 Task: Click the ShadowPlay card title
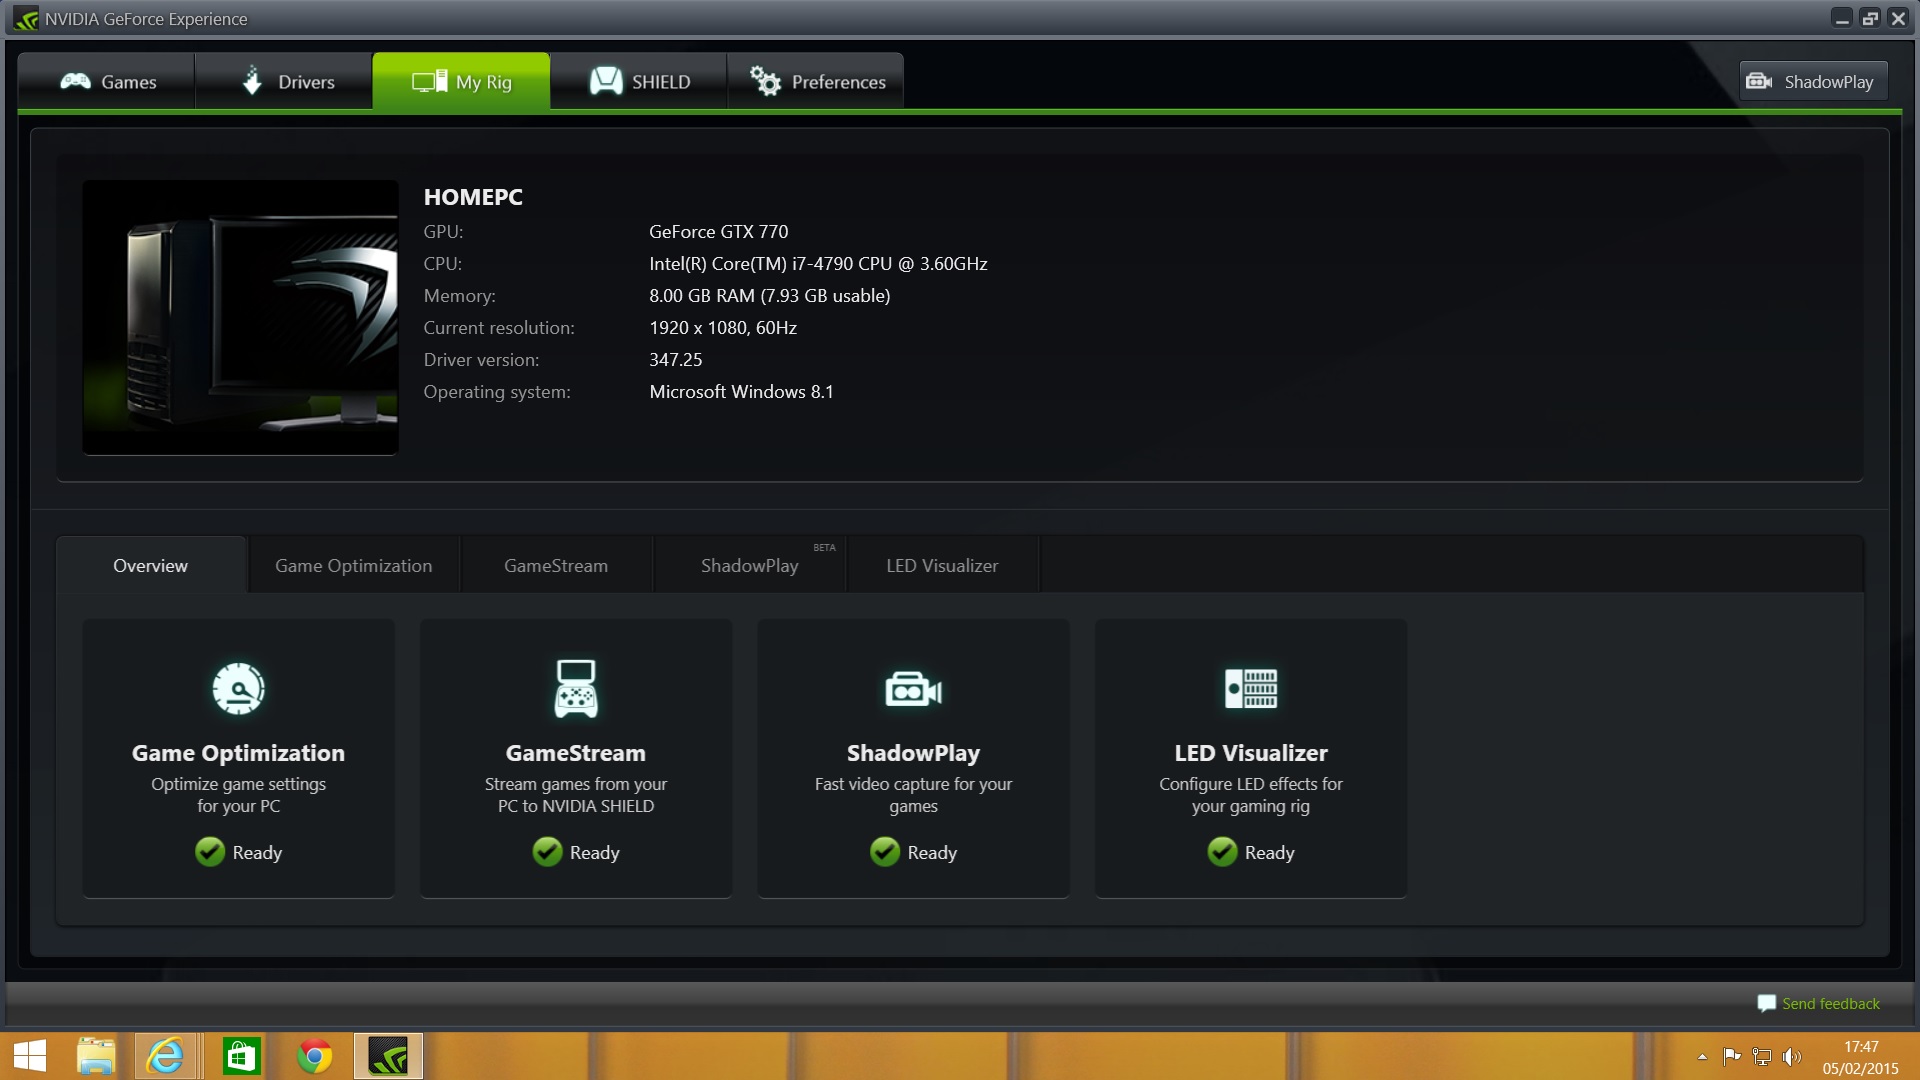[913, 753]
